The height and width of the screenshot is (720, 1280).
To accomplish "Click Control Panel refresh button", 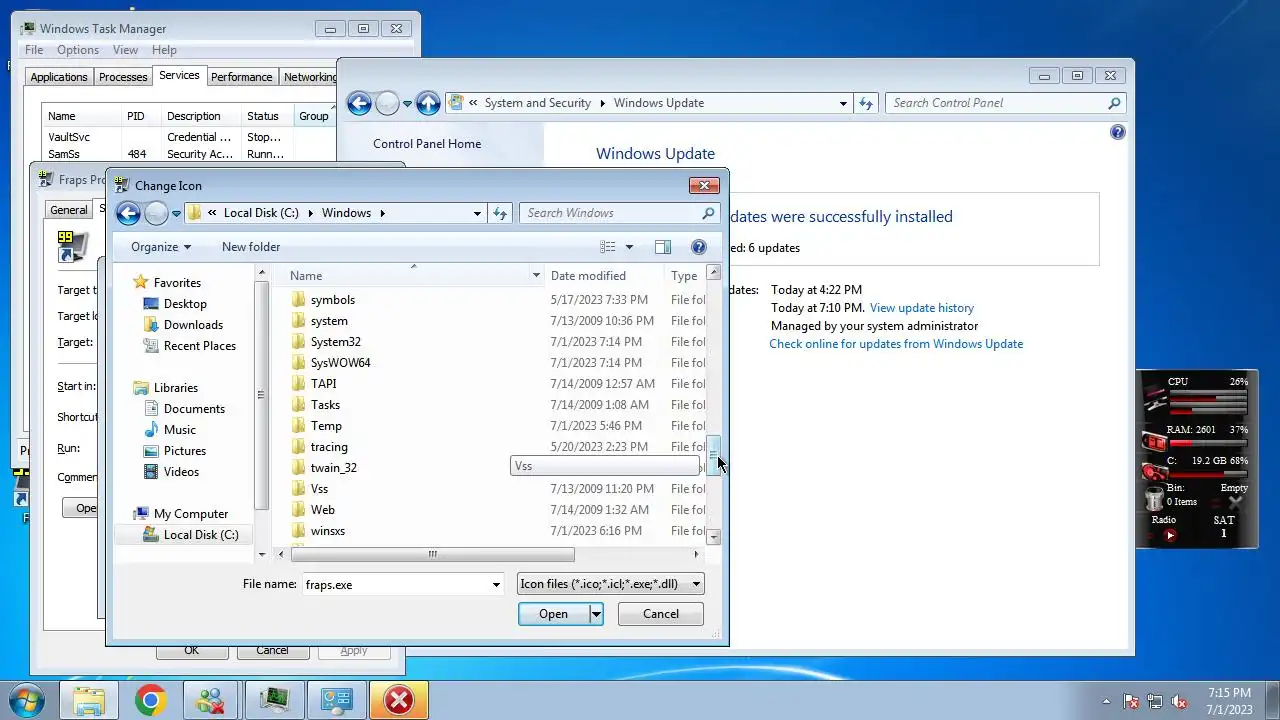I will (866, 103).
